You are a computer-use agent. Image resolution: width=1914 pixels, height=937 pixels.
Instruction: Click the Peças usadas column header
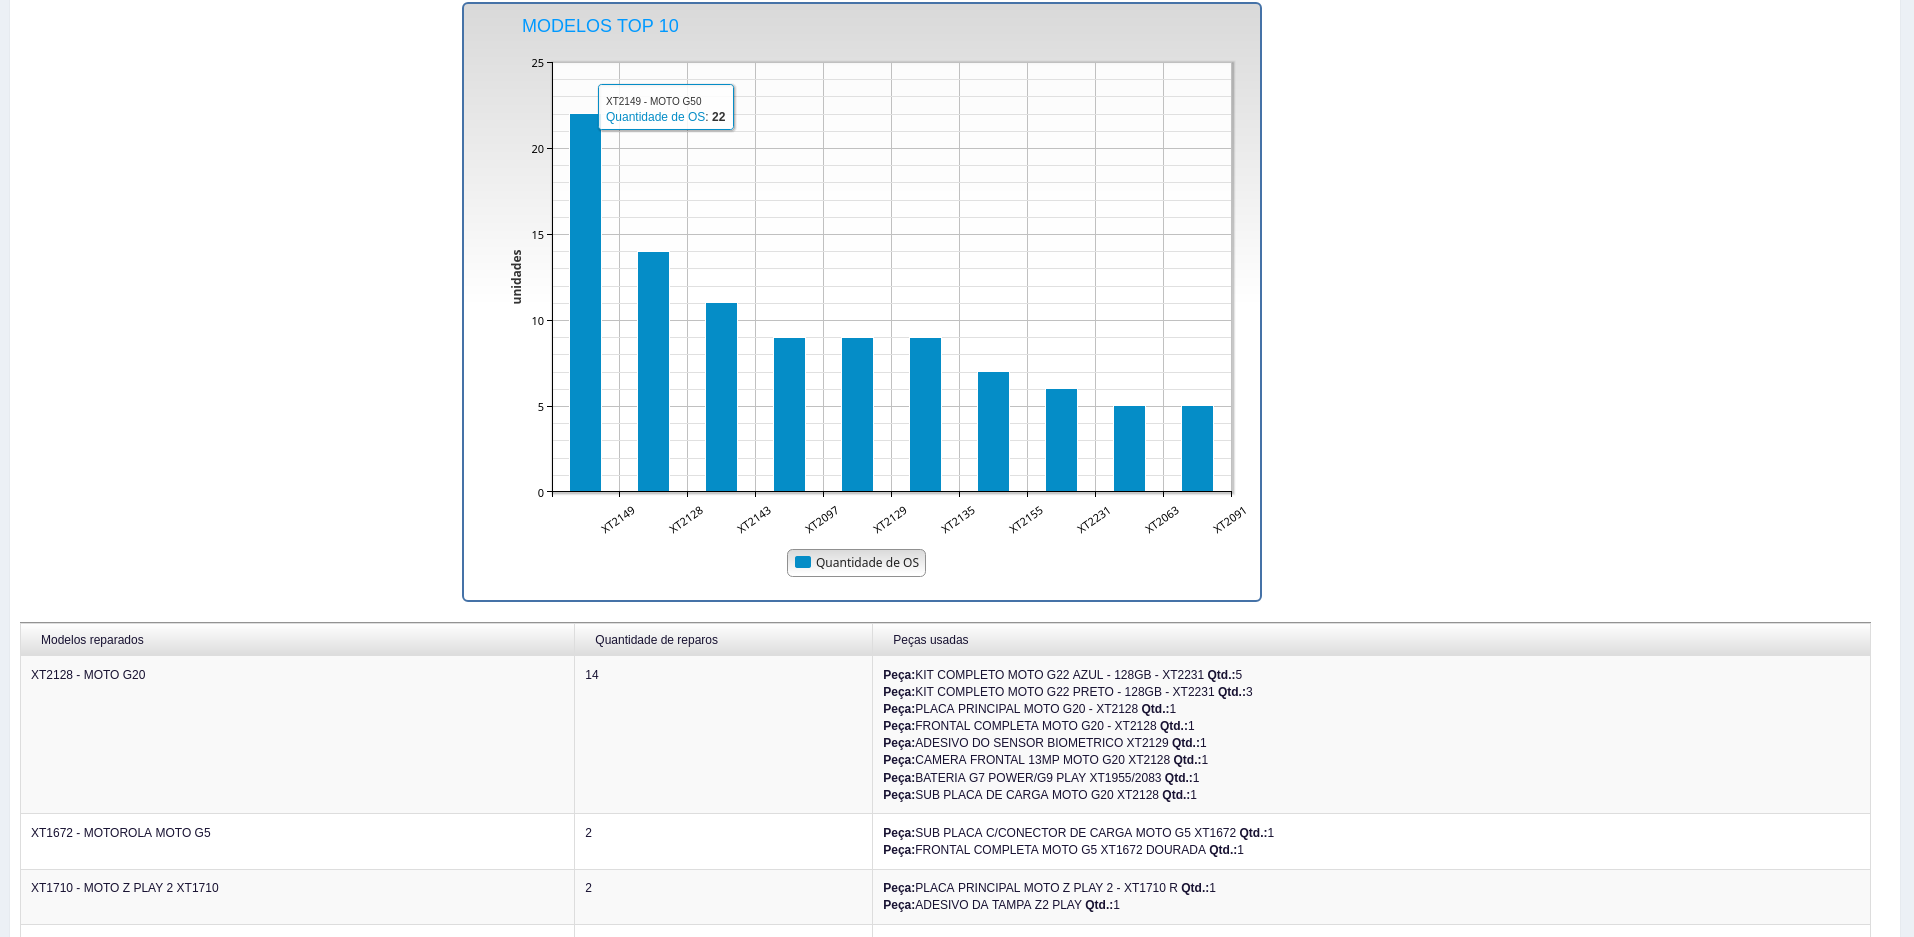pyautogui.click(x=930, y=640)
